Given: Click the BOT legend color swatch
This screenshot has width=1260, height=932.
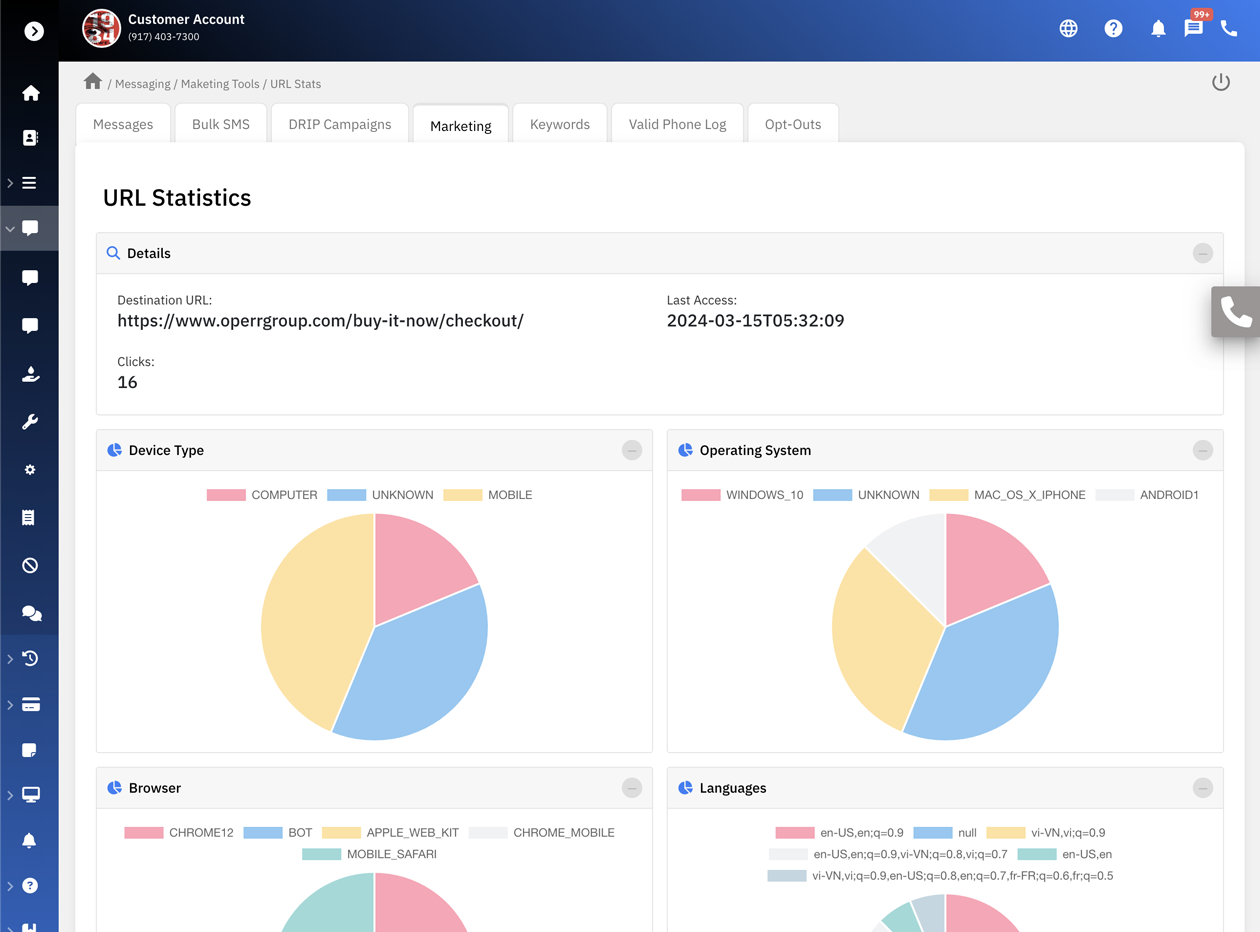Looking at the screenshot, I should tap(263, 832).
